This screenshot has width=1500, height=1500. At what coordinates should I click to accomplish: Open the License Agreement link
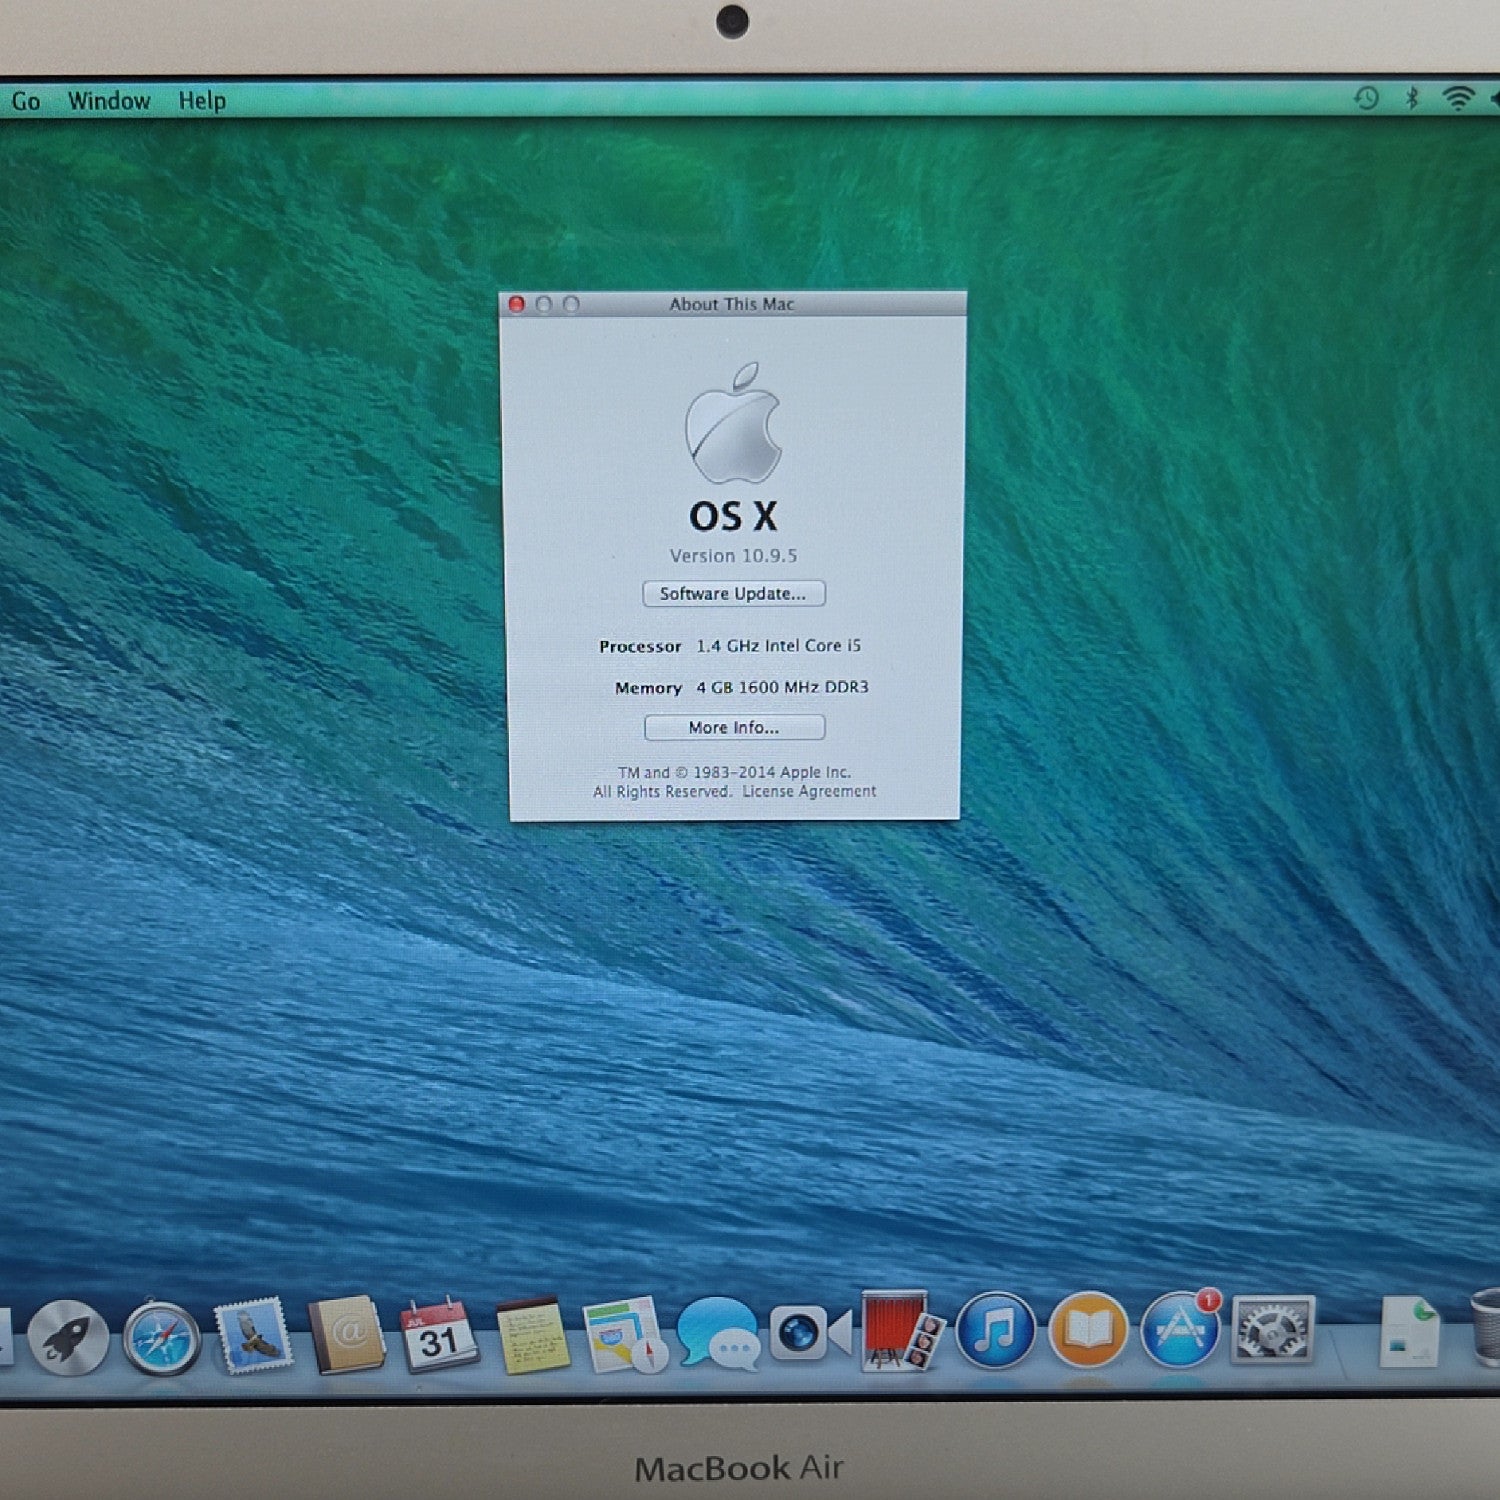(x=809, y=791)
